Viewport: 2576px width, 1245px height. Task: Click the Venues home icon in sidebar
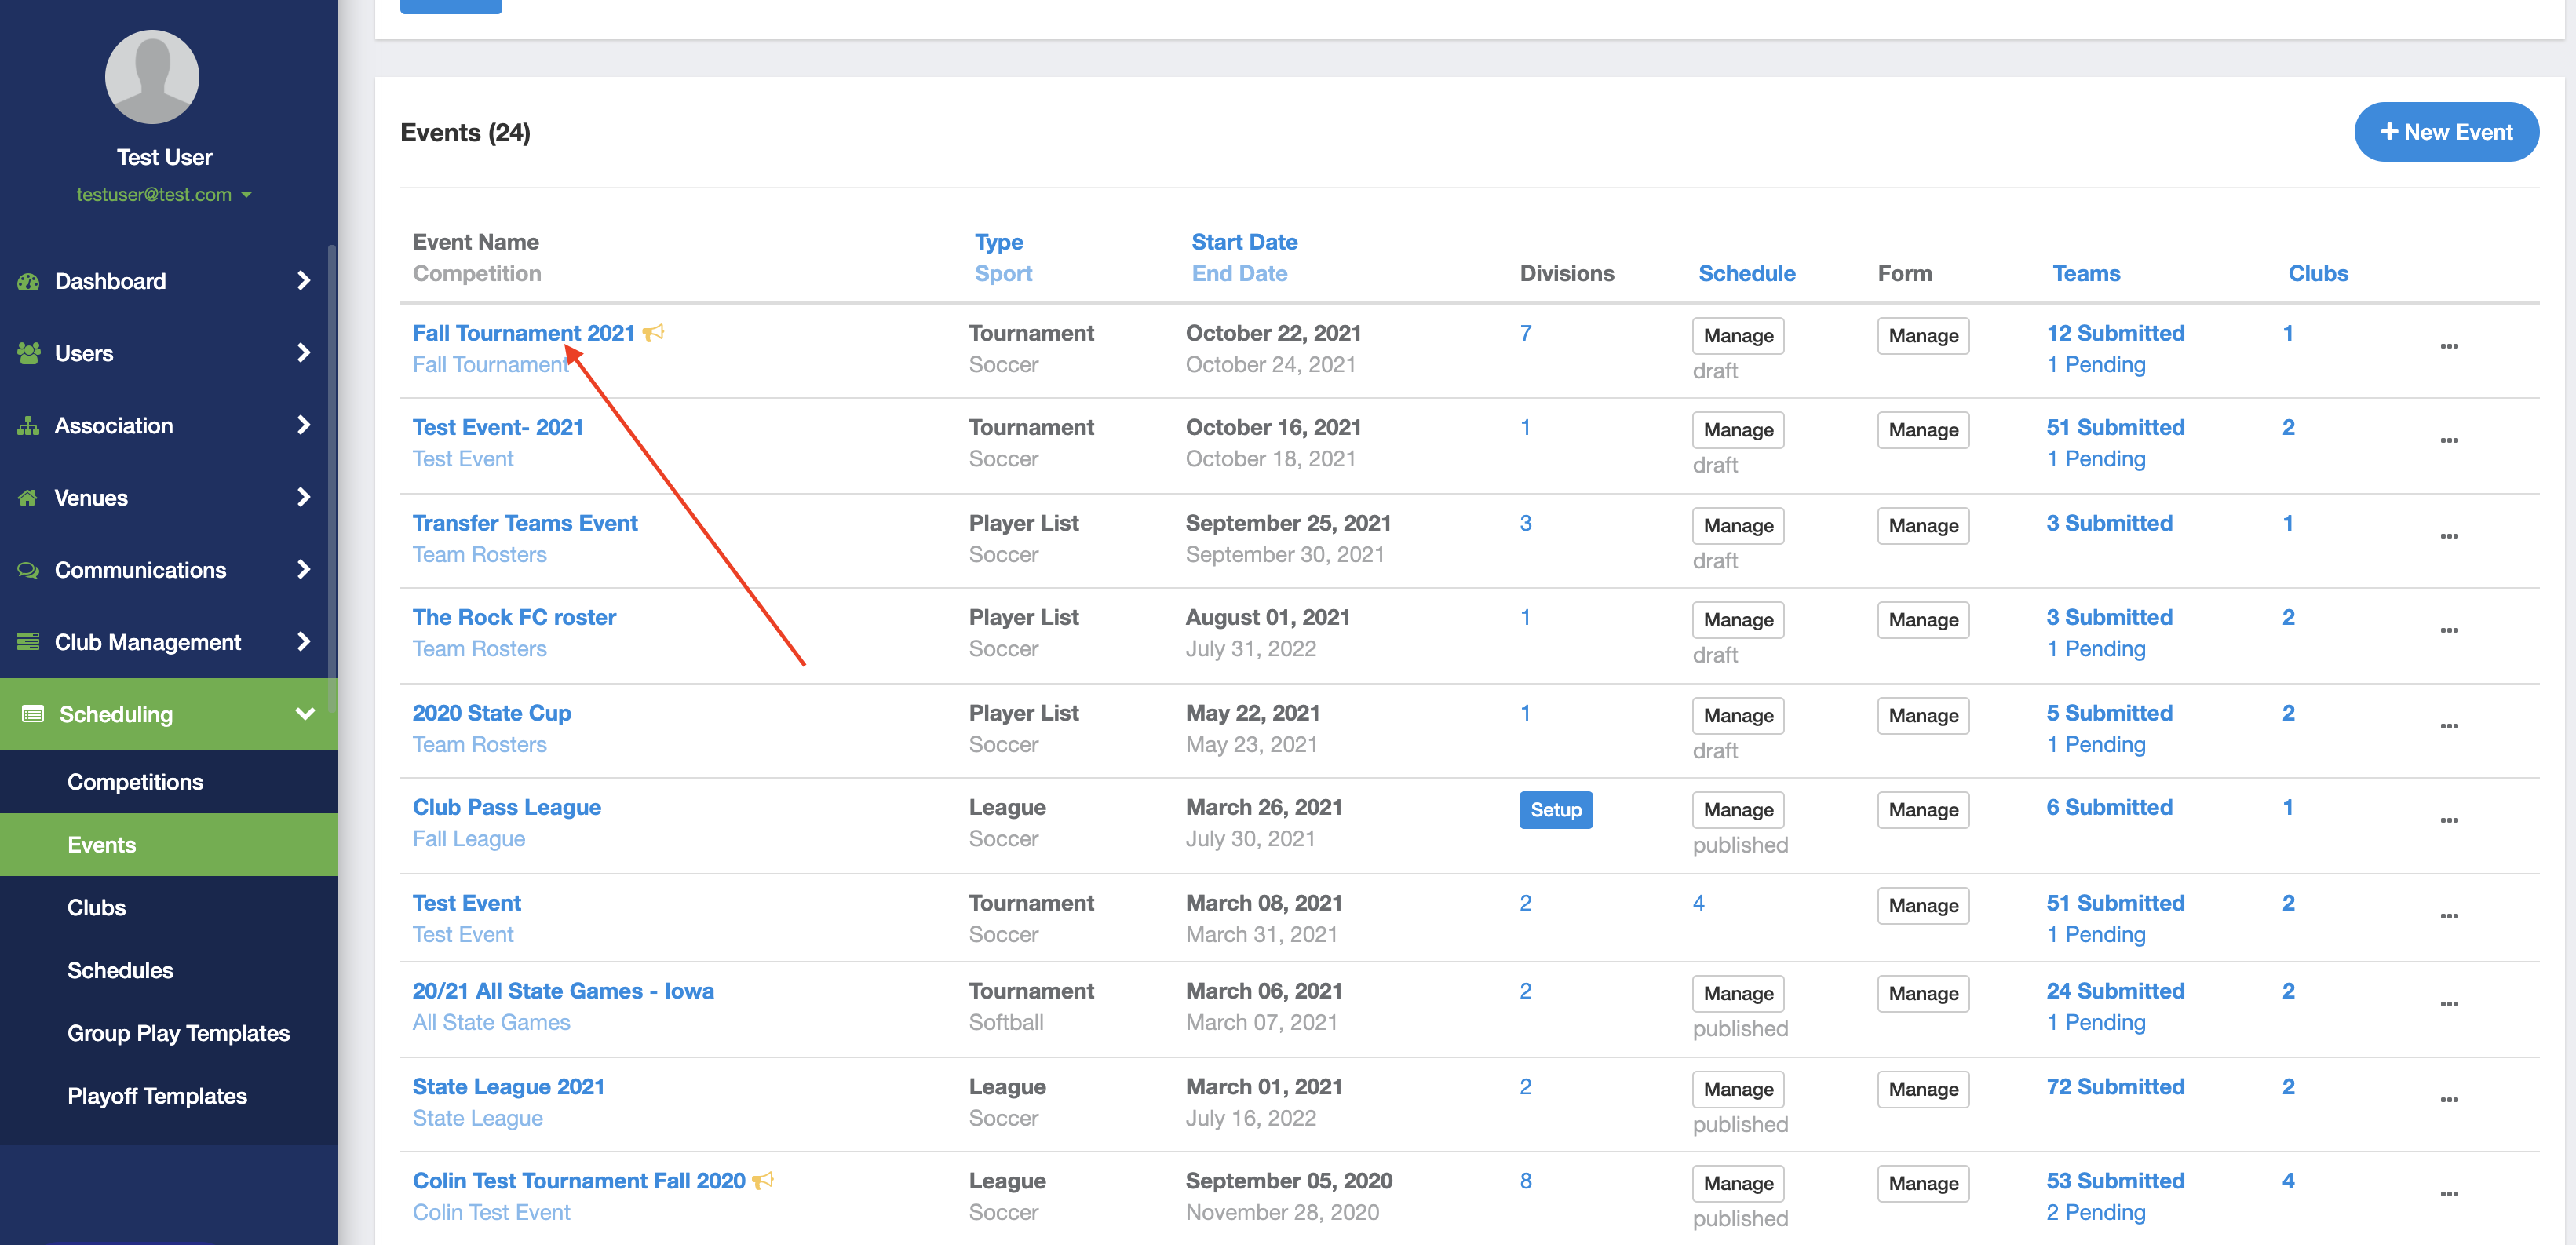point(28,497)
